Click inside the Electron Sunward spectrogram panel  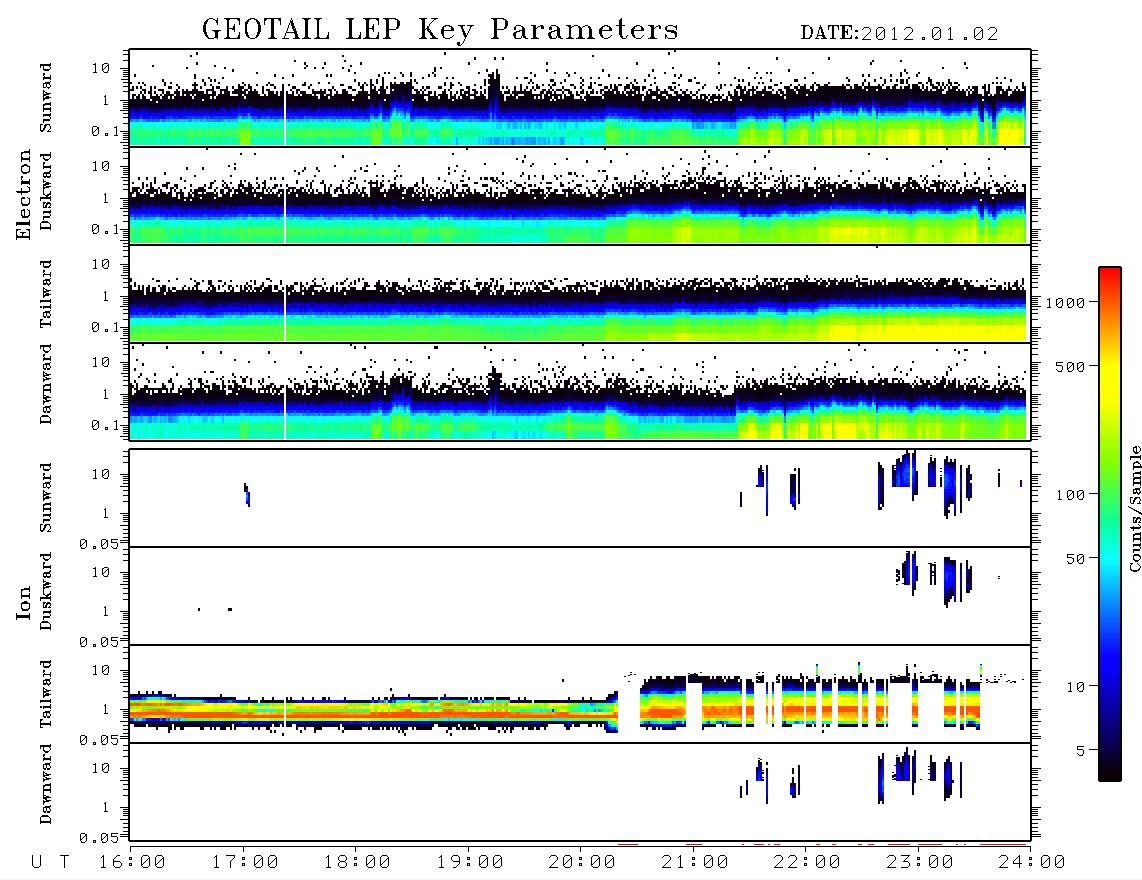click(579, 98)
